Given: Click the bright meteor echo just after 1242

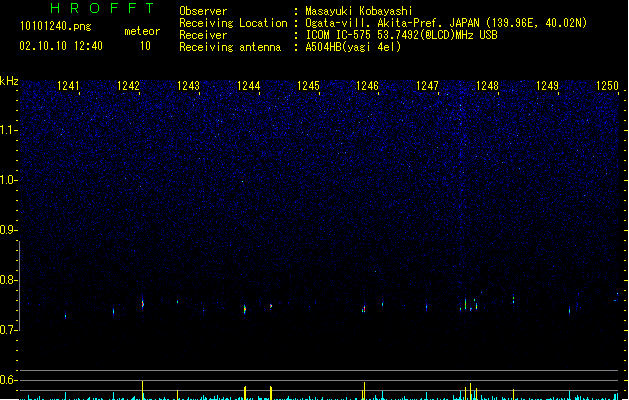Looking at the screenshot, I should (x=142, y=303).
